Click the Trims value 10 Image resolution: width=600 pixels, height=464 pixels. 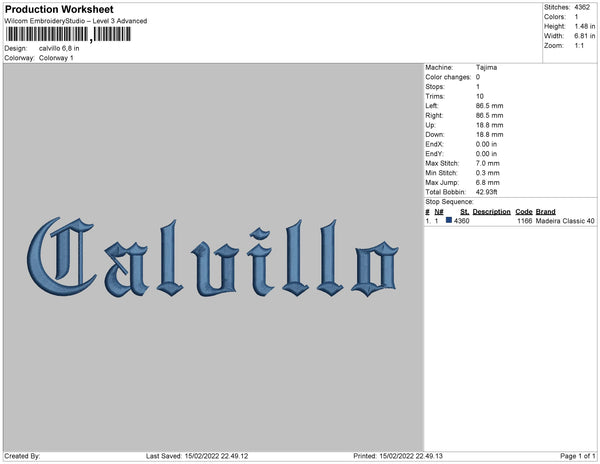point(480,96)
